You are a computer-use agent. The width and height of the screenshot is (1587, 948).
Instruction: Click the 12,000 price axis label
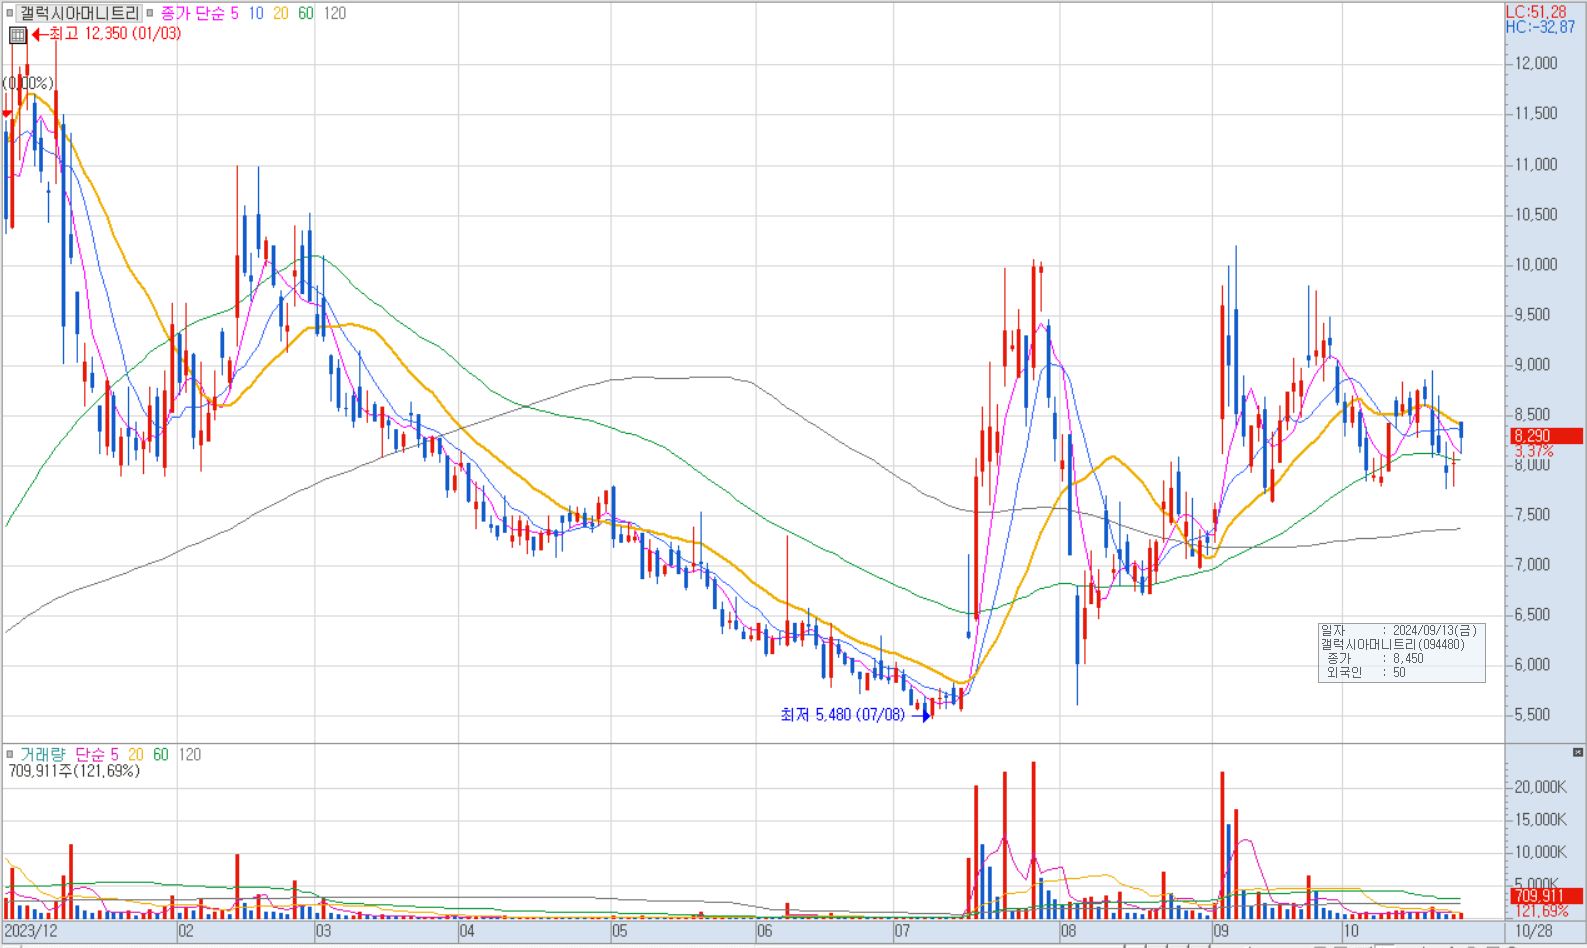tap(1536, 63)
